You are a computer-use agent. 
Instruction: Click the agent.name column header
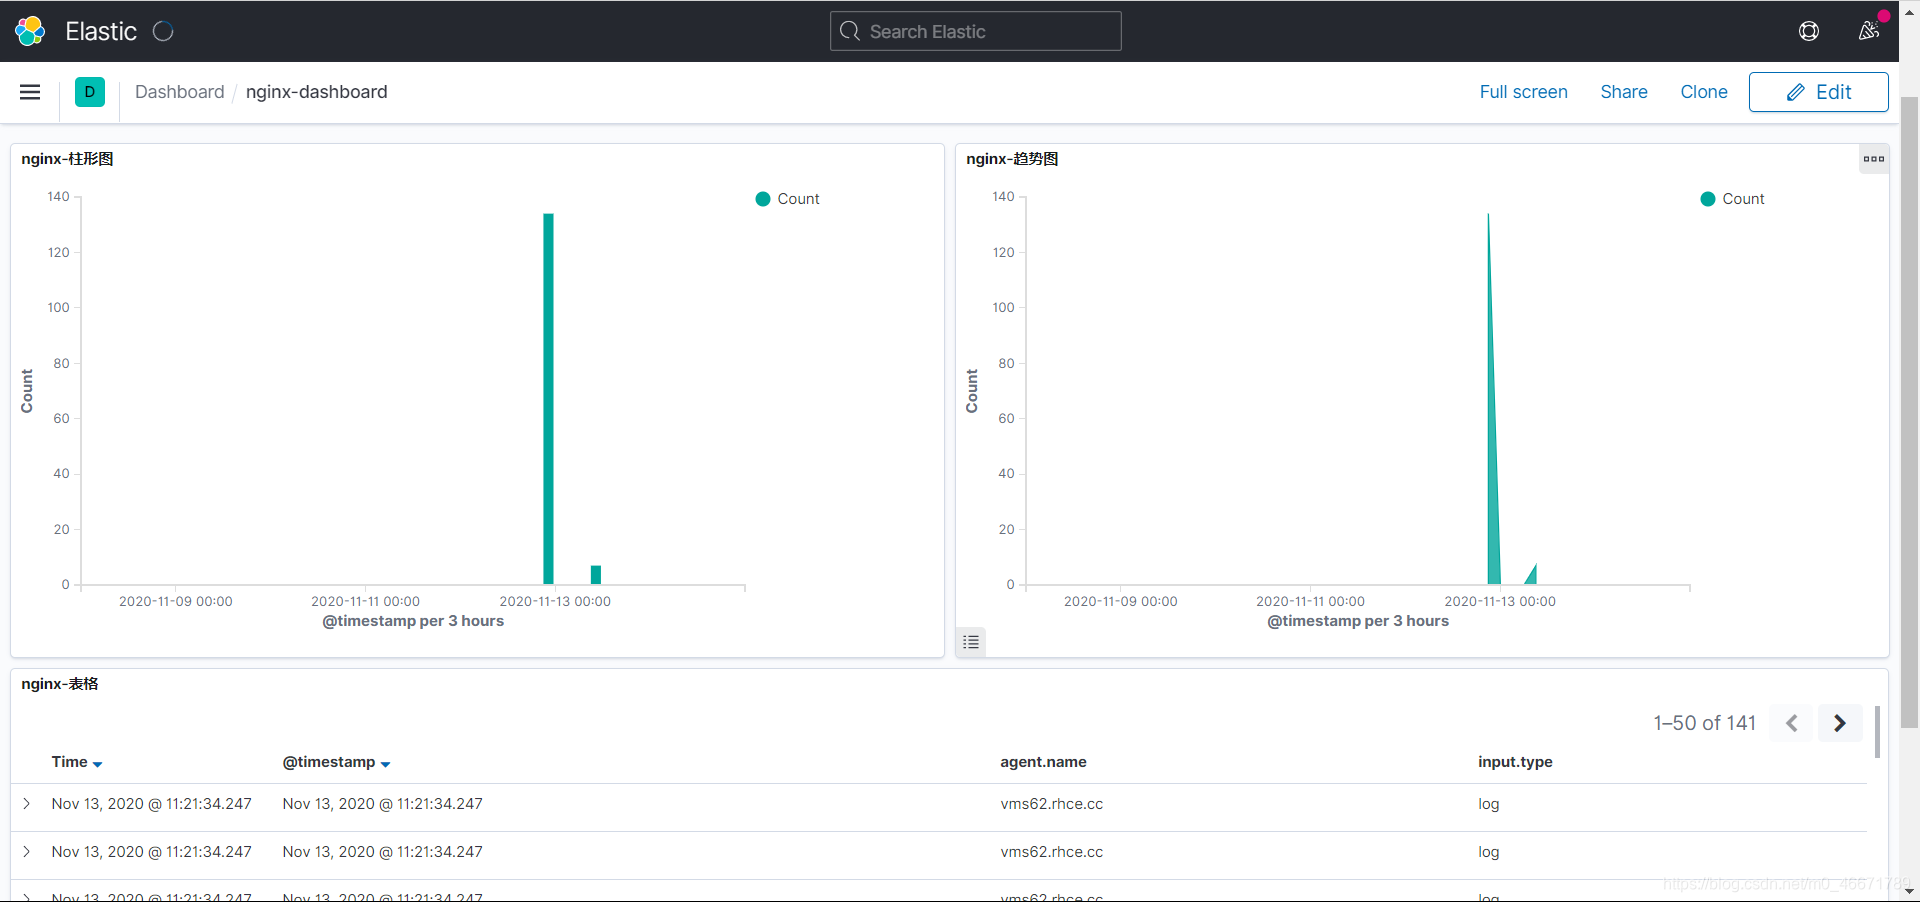(1043, 762)
